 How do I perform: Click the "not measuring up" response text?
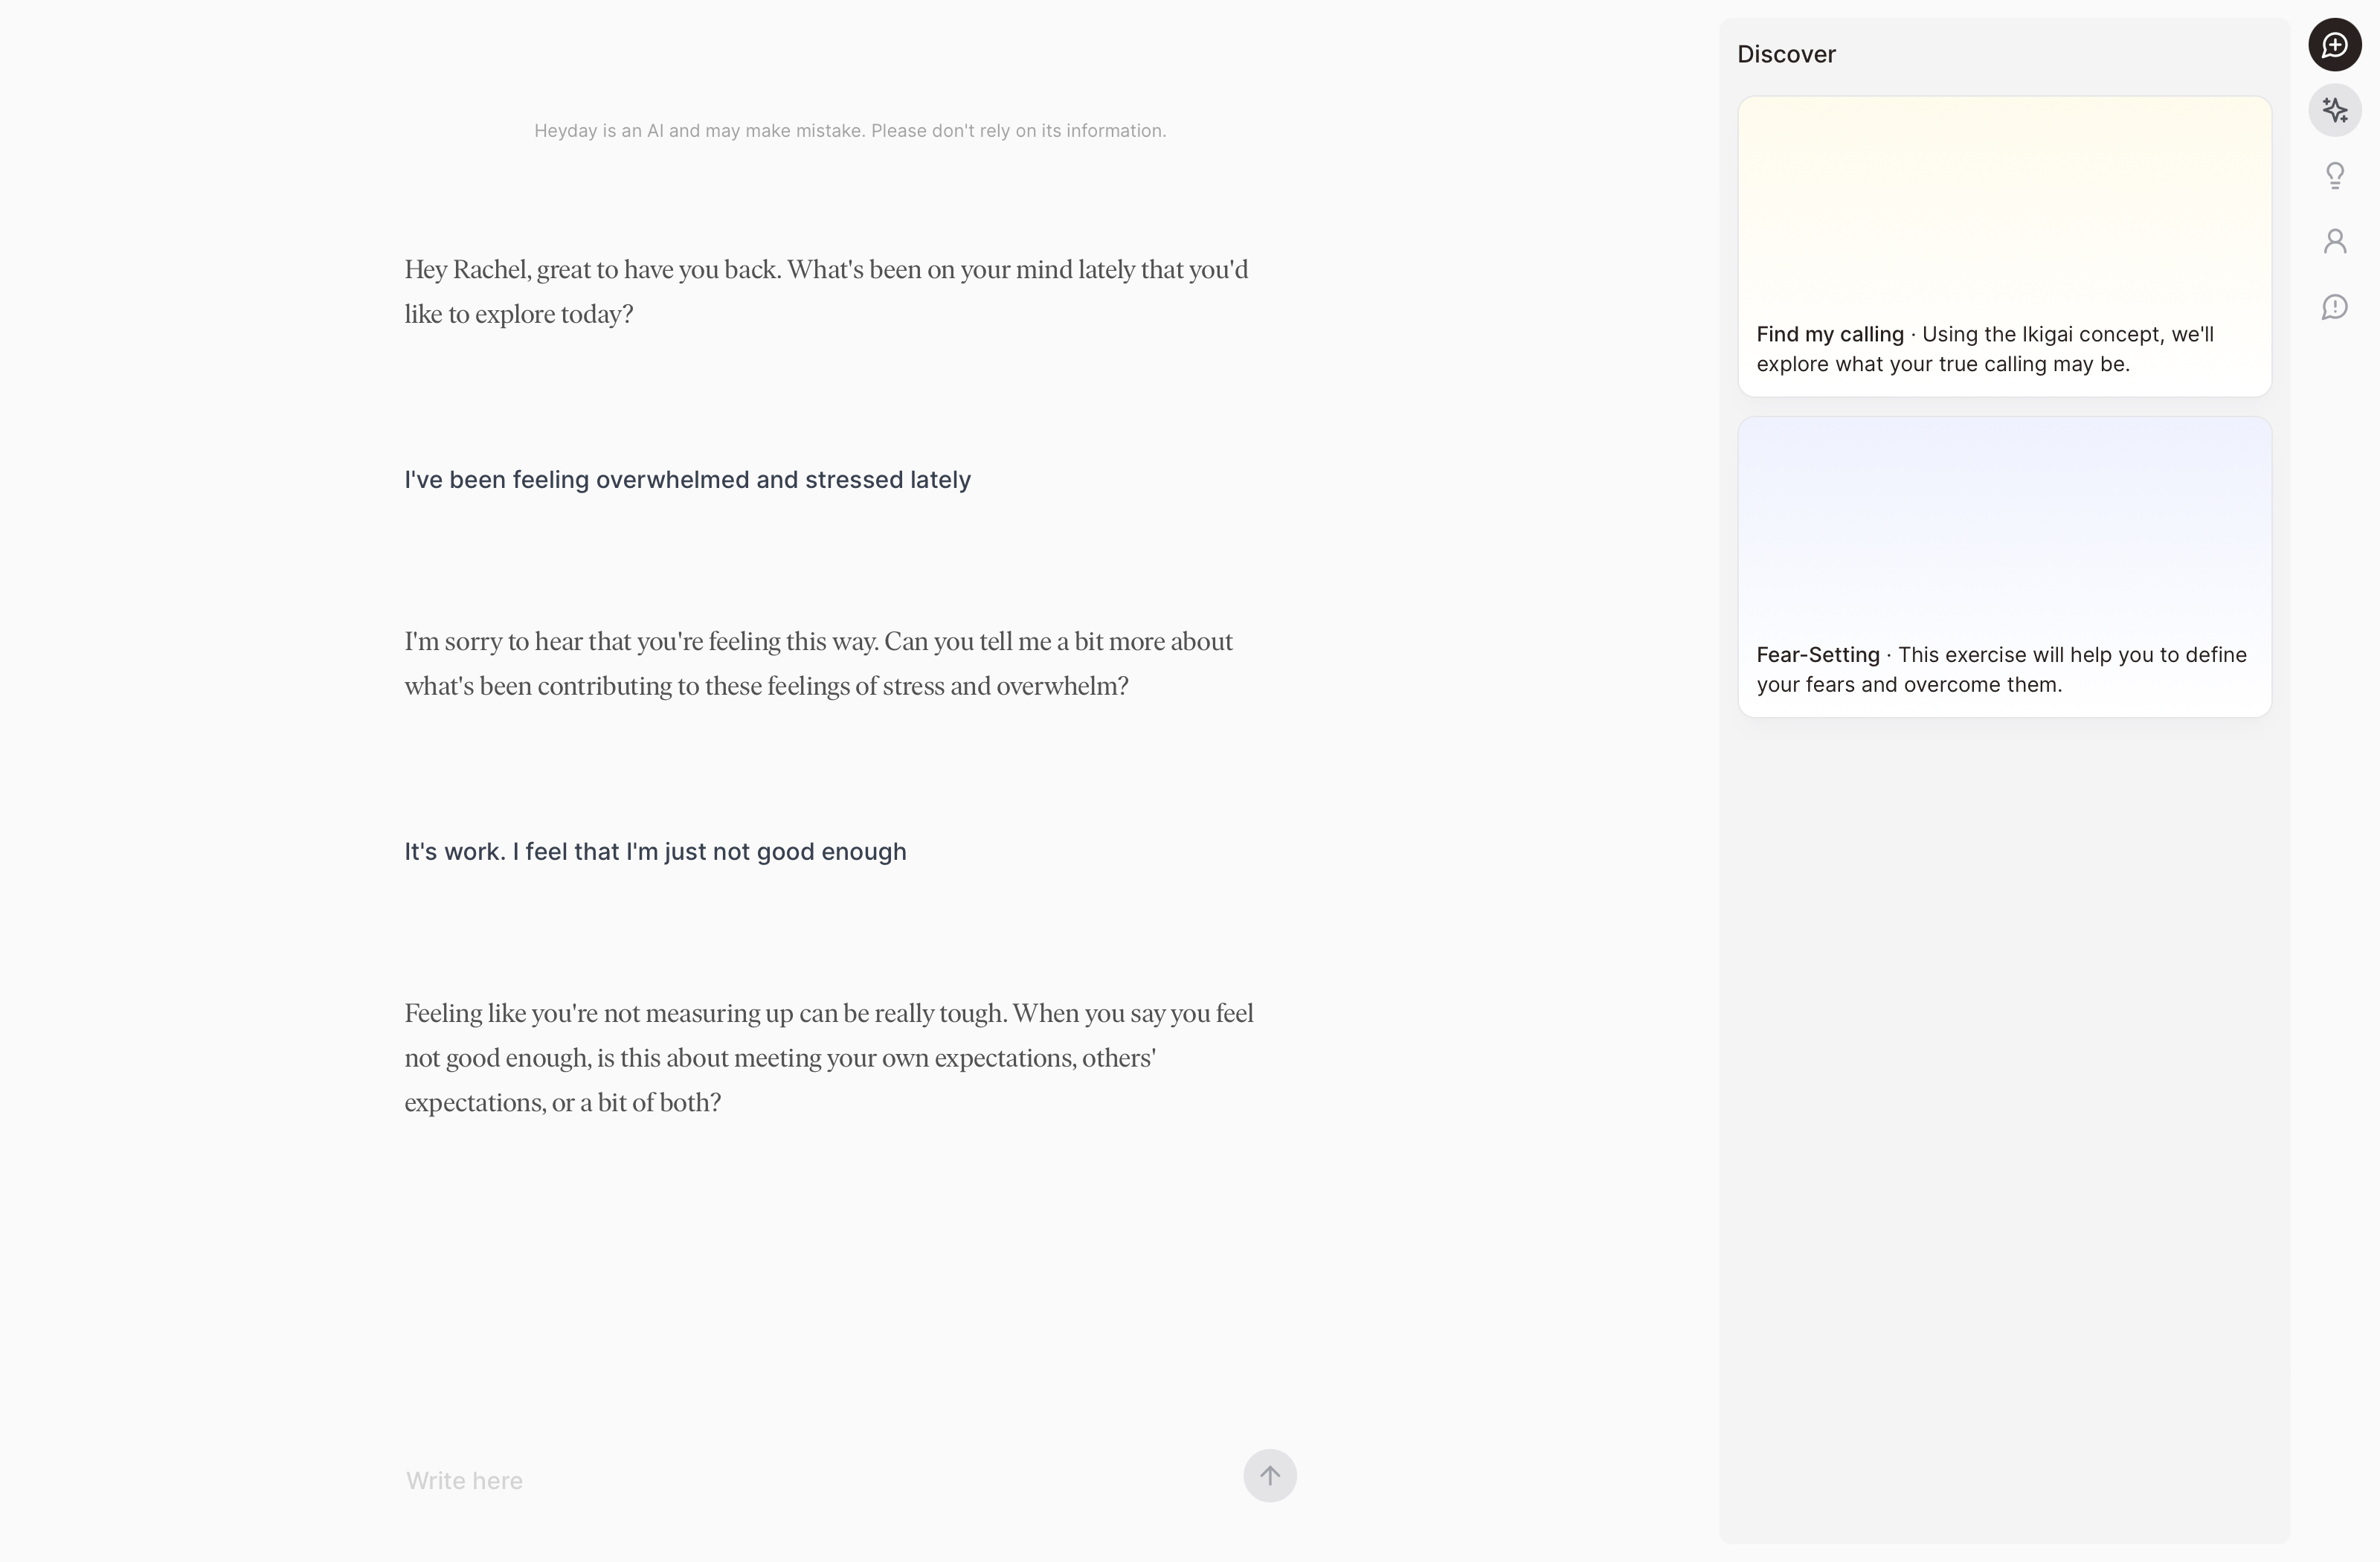(x=828, y=1058)
